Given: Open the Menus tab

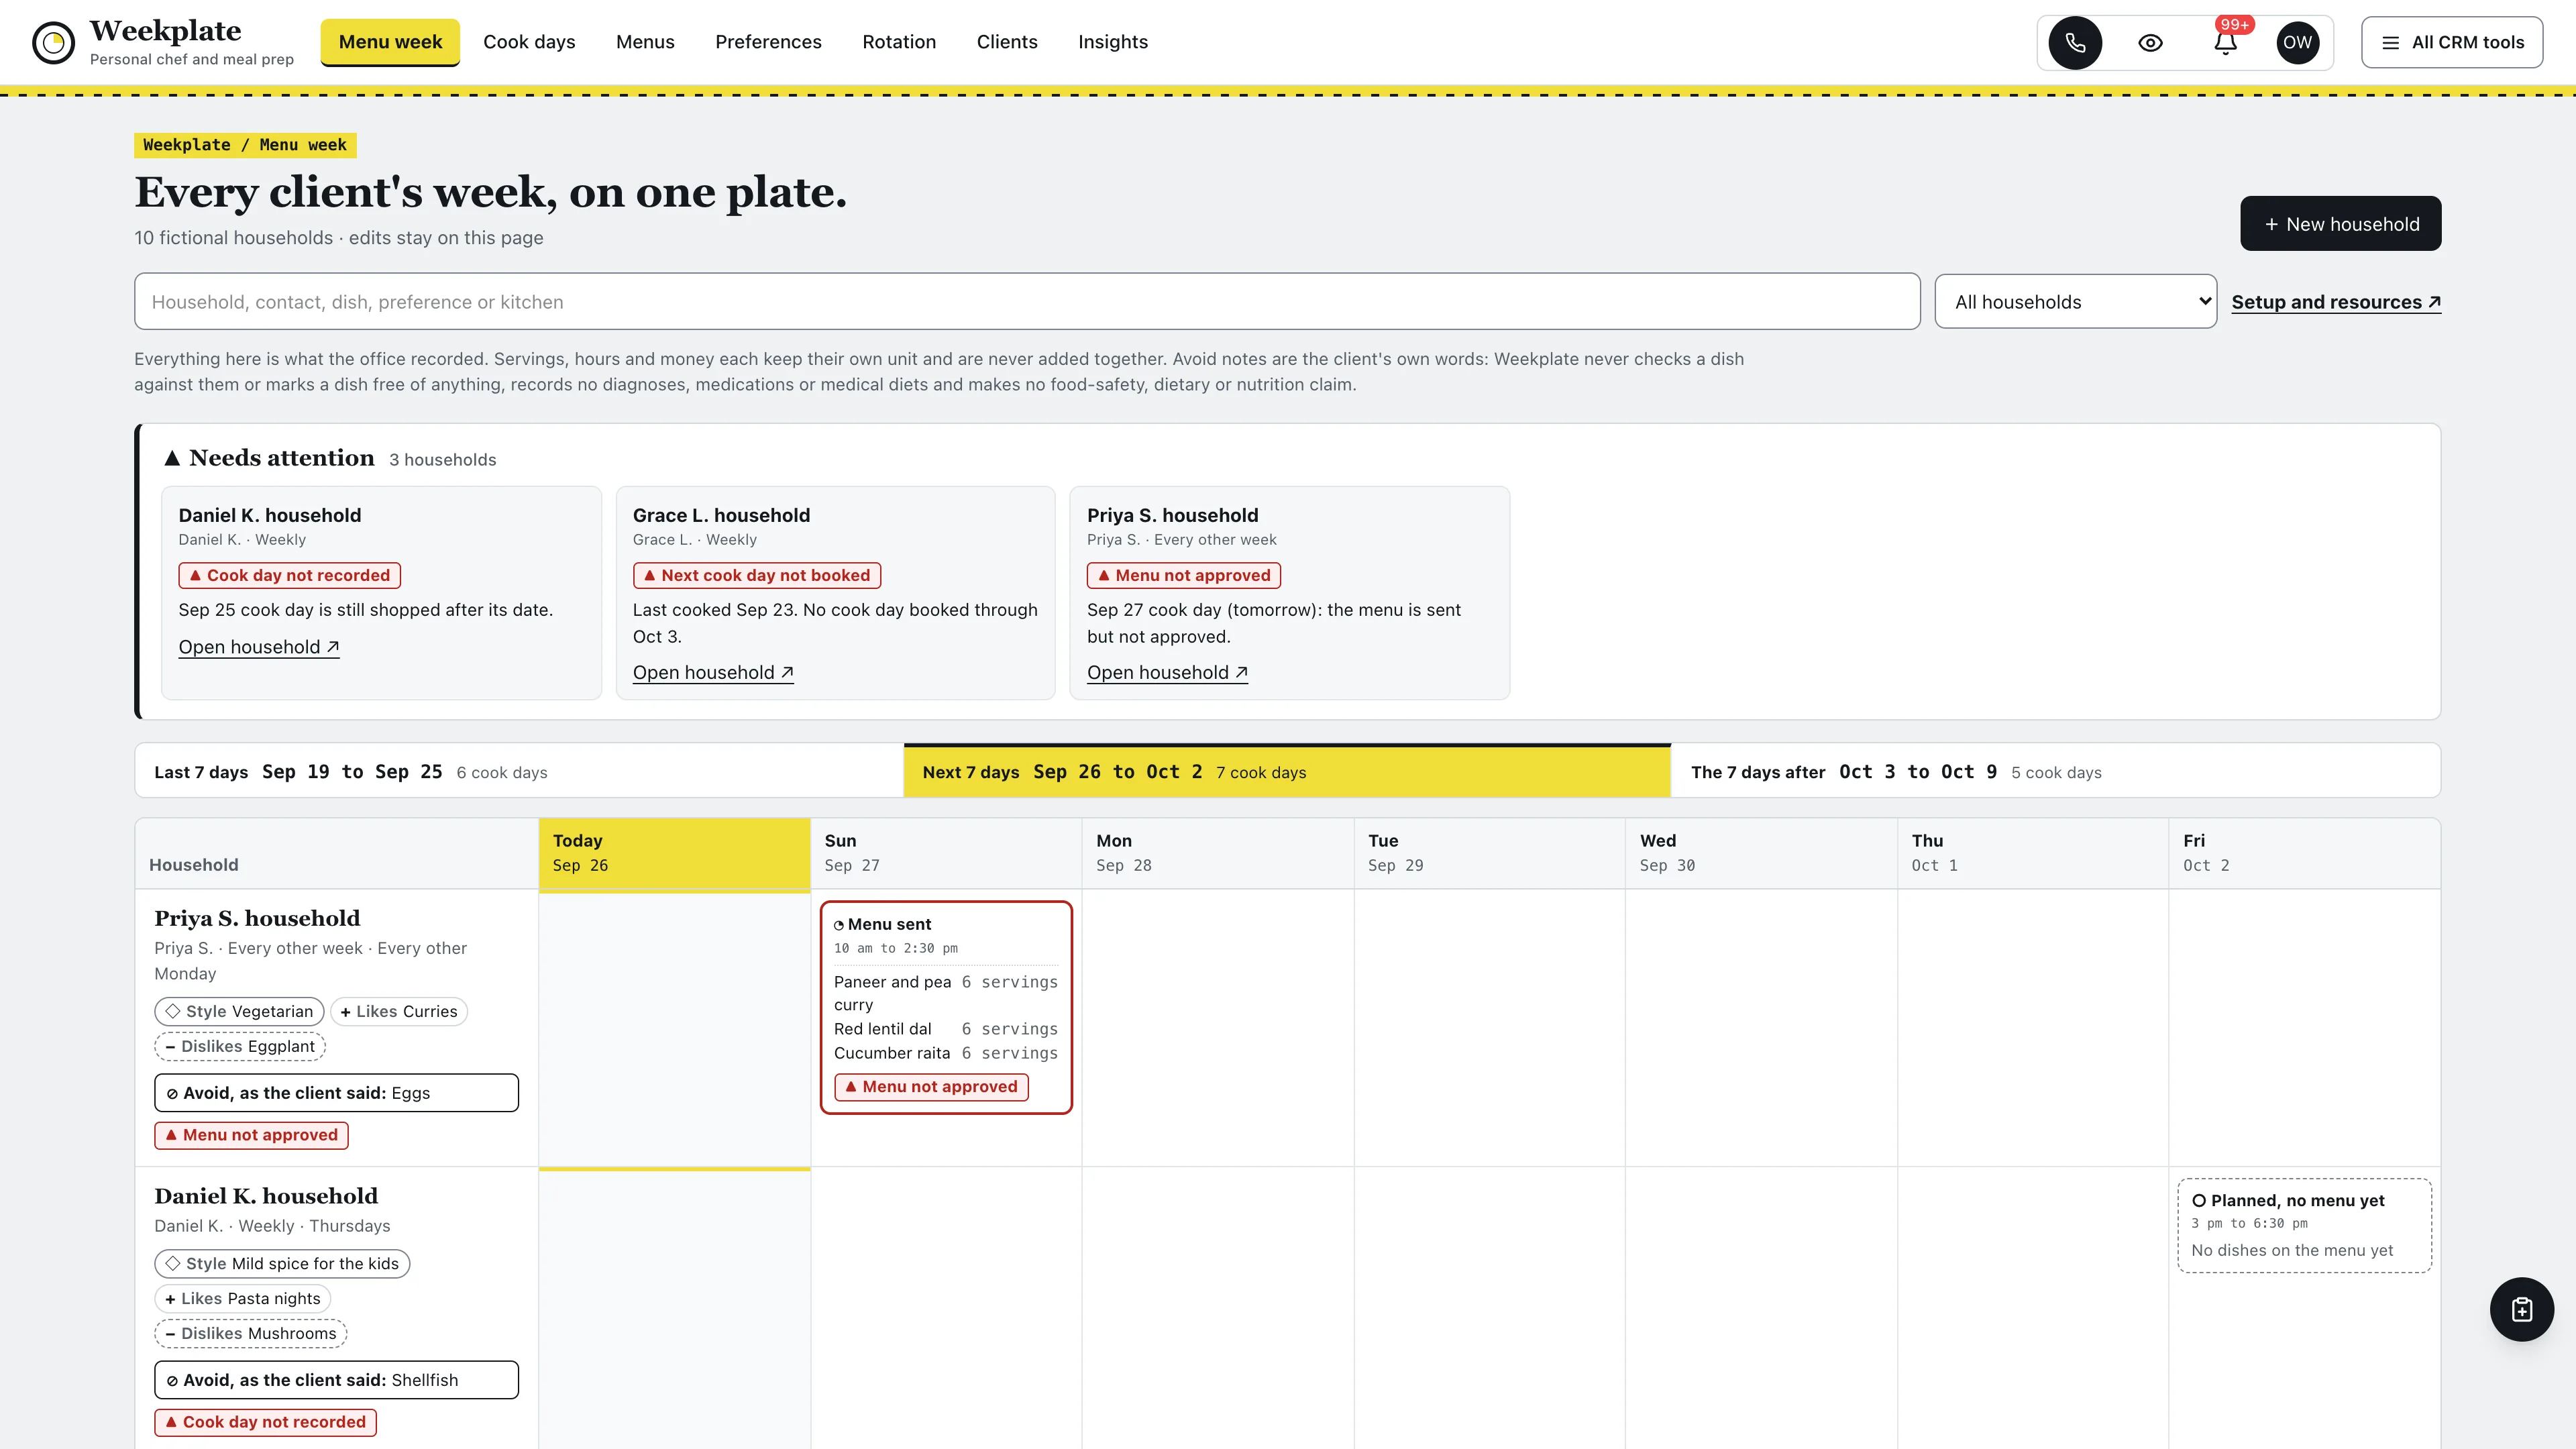Looking at the screenshot, I should point(645,42).
